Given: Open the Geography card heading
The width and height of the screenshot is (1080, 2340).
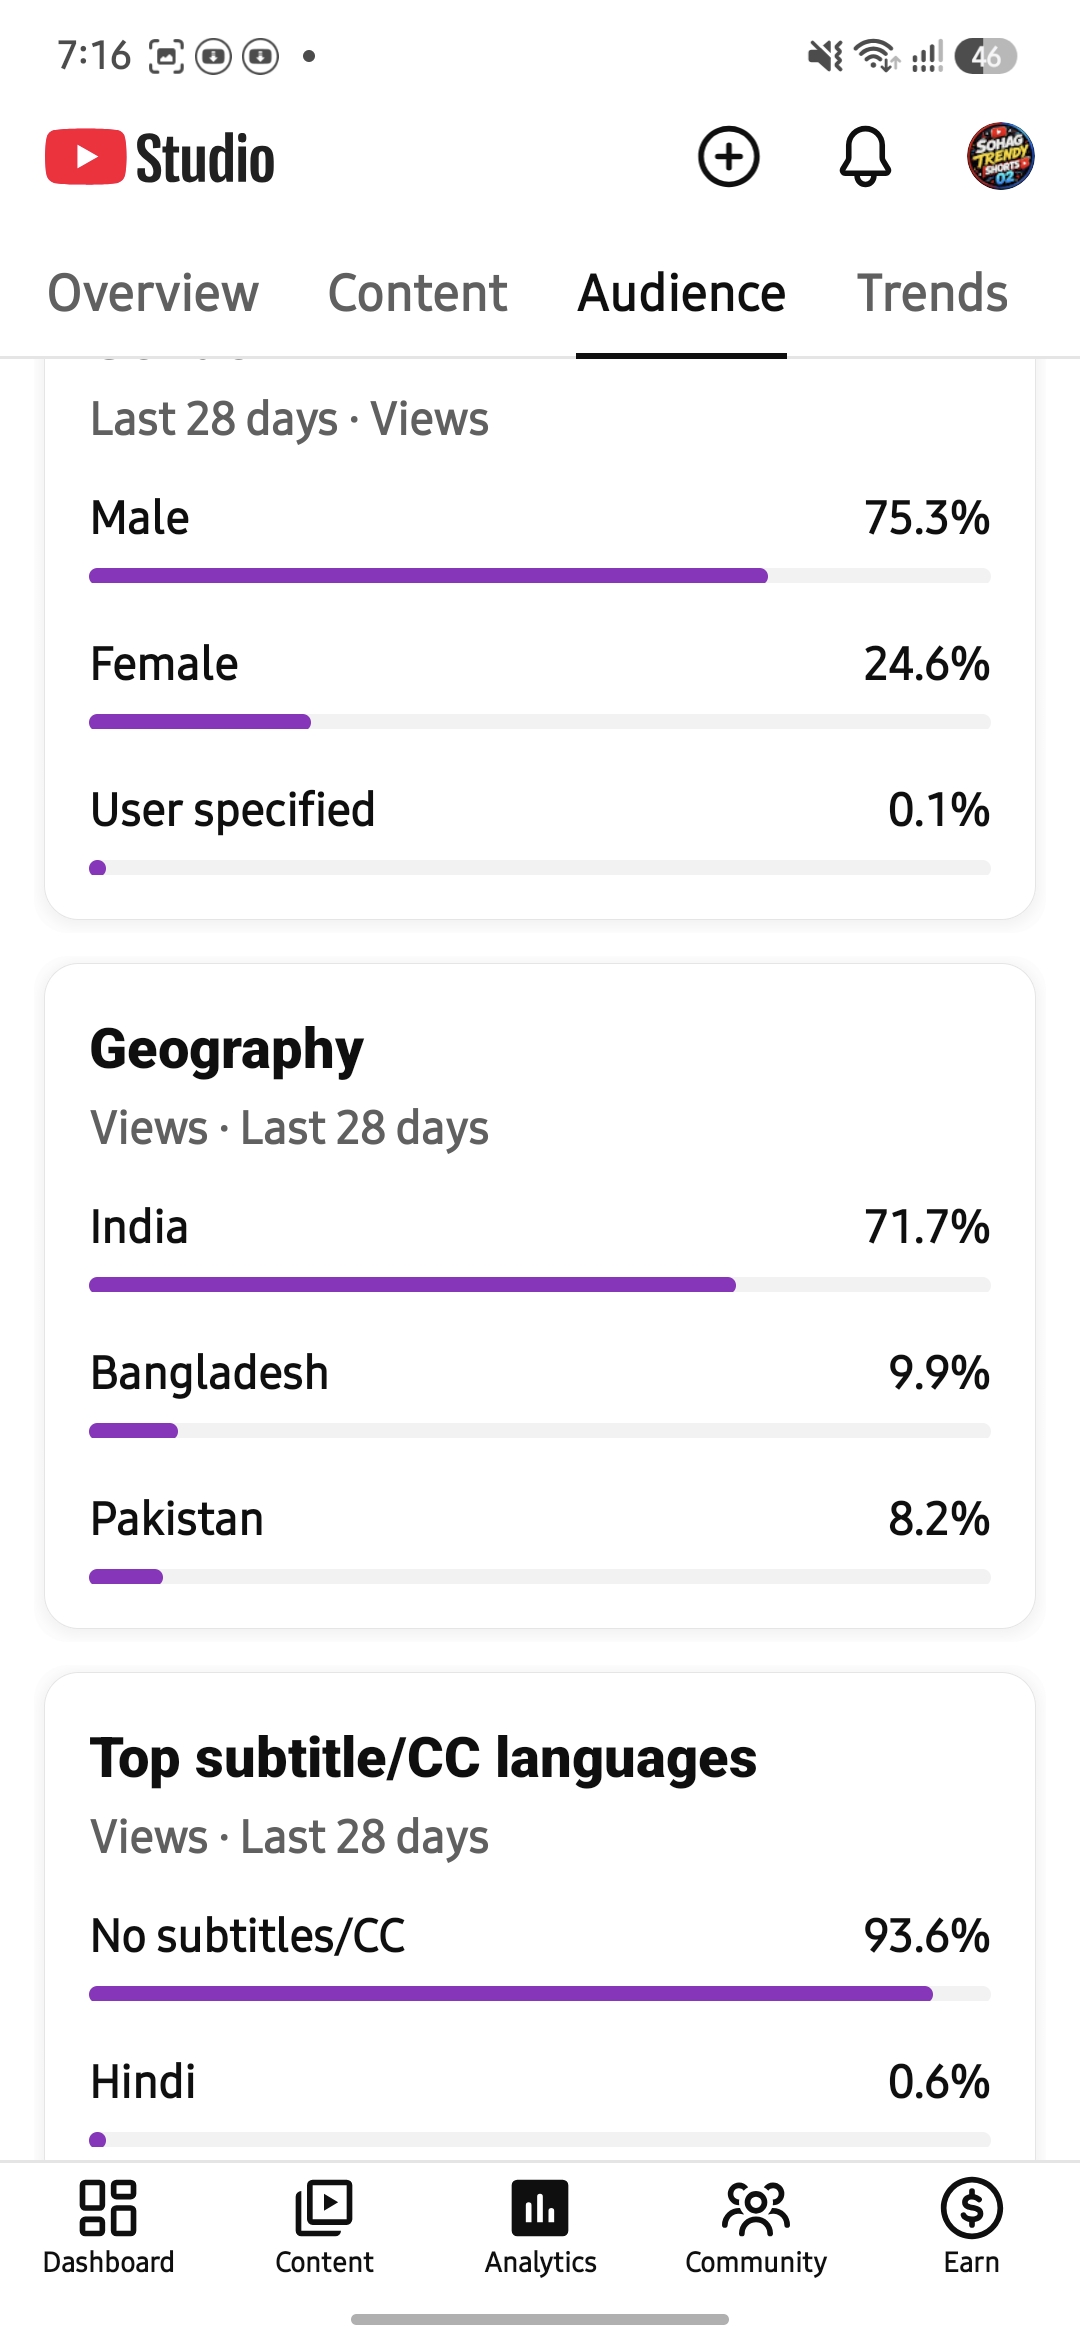Looking at the screenshot, I should (x=227, y=1050).
